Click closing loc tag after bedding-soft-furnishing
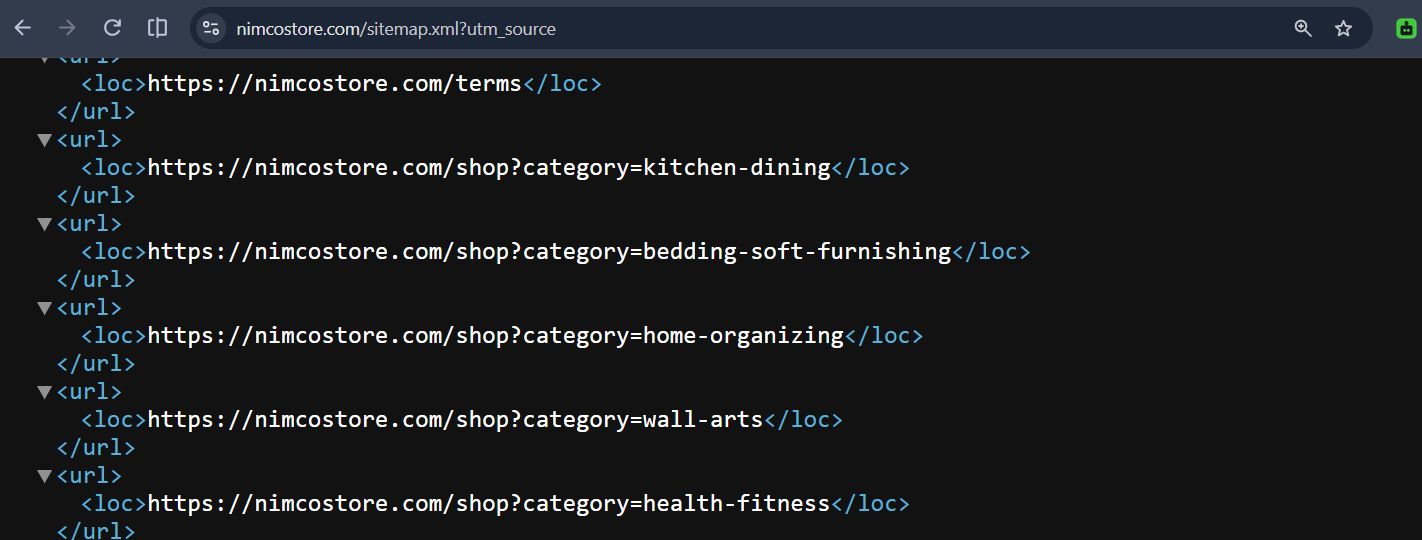1422x540 pixels. coord(991,252)
